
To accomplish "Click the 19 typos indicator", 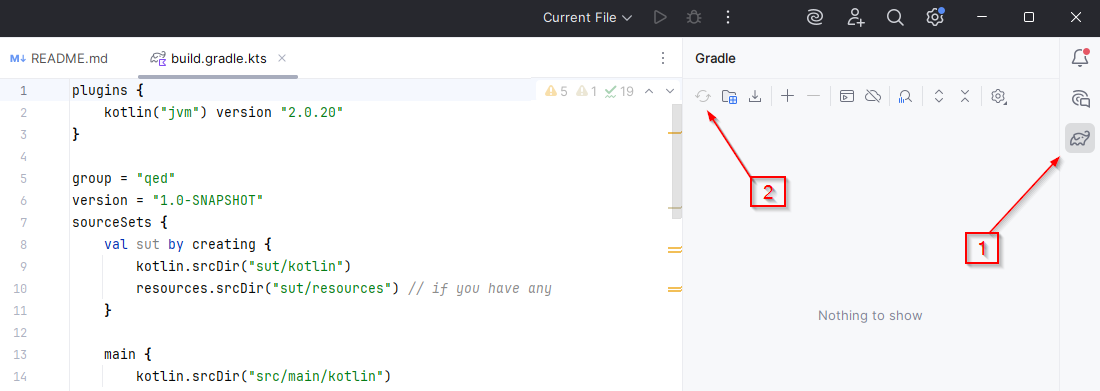I will (x=619, y=91).
